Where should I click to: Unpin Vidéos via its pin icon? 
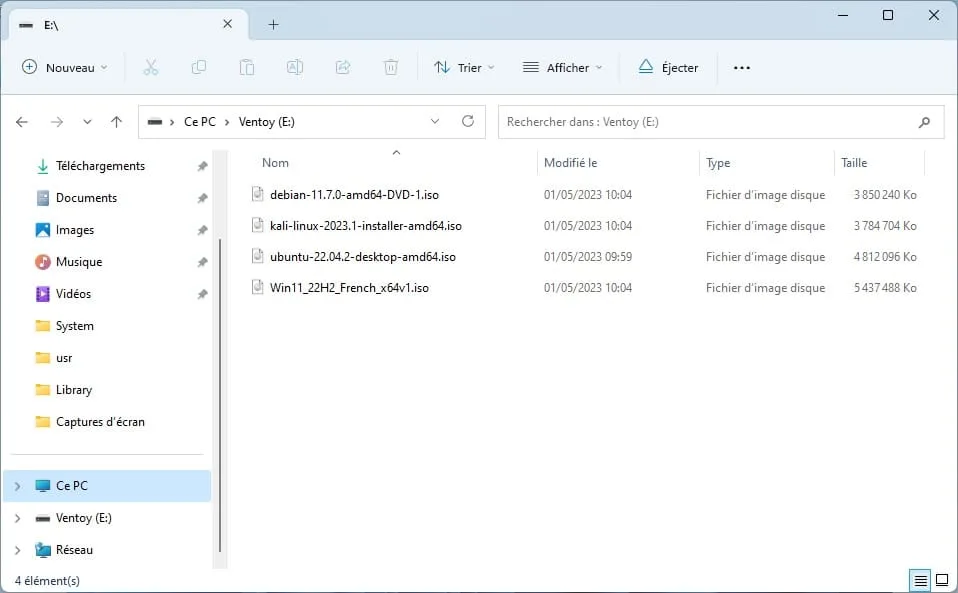pyautogui.click(x=202, y=294)
